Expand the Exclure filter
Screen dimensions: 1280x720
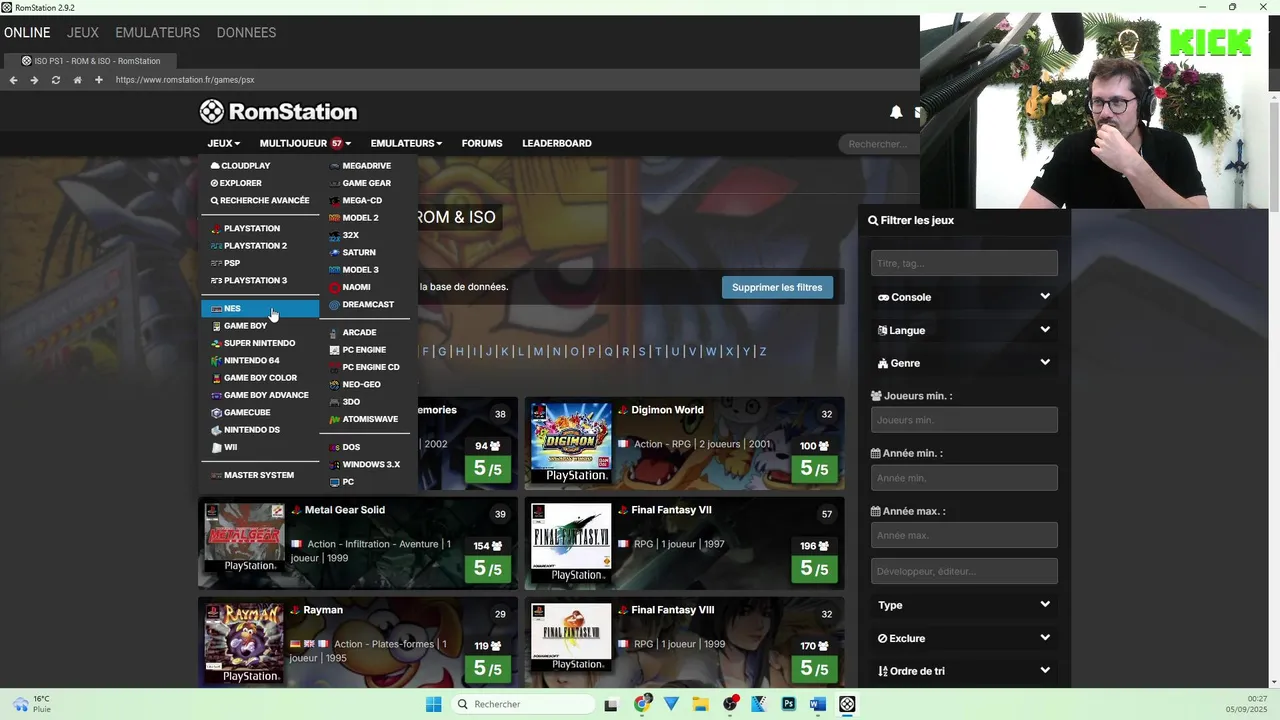(x=964, y=638)
